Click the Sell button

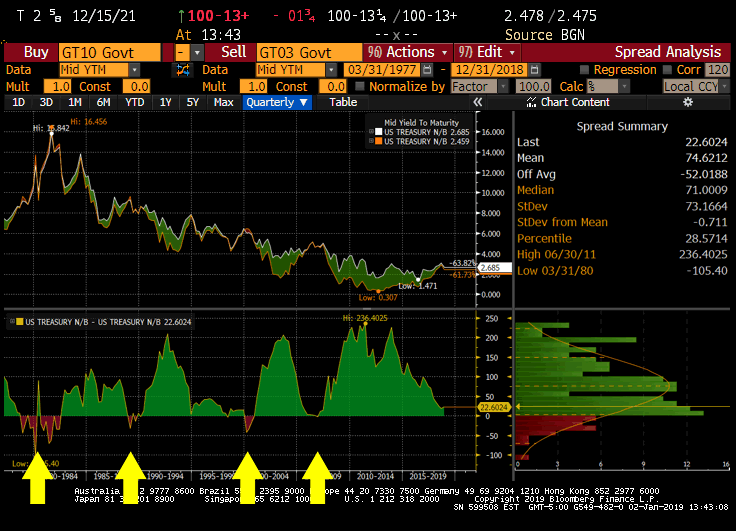232,52
